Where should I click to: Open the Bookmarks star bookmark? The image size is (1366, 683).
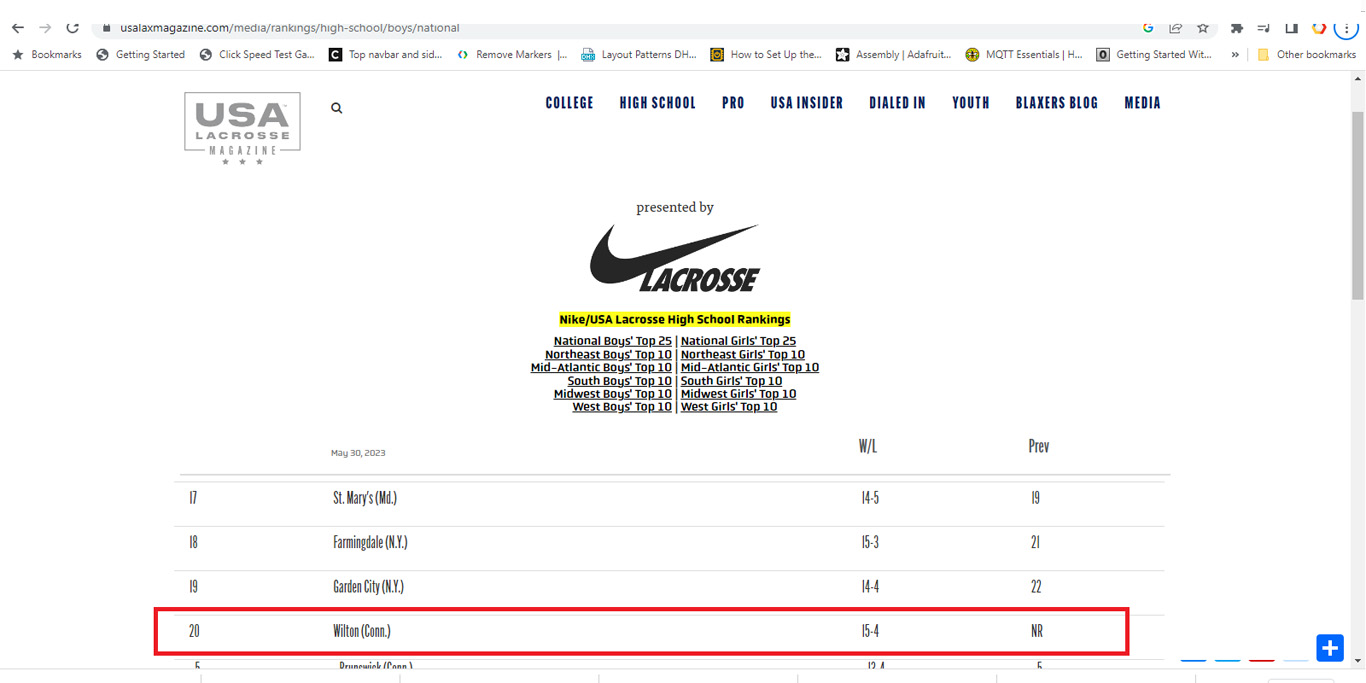(47, 55)
